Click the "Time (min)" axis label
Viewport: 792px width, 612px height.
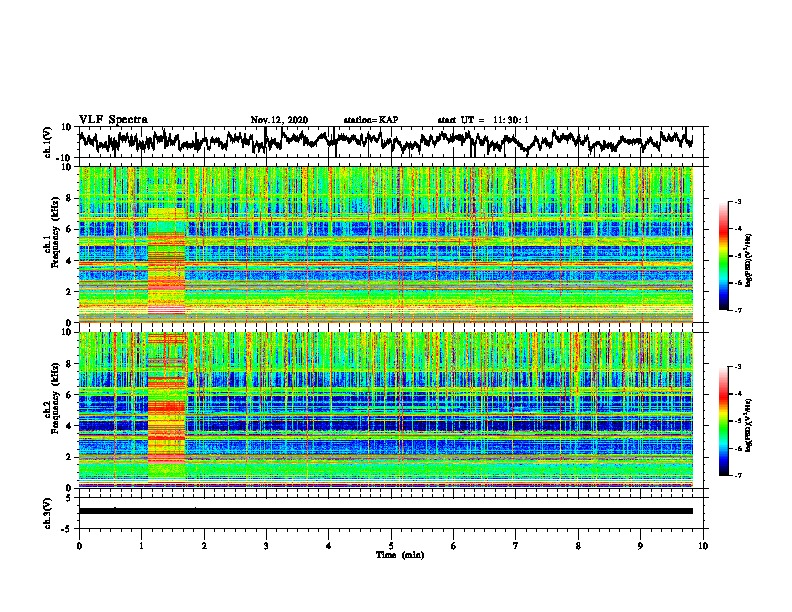[400, 555]
